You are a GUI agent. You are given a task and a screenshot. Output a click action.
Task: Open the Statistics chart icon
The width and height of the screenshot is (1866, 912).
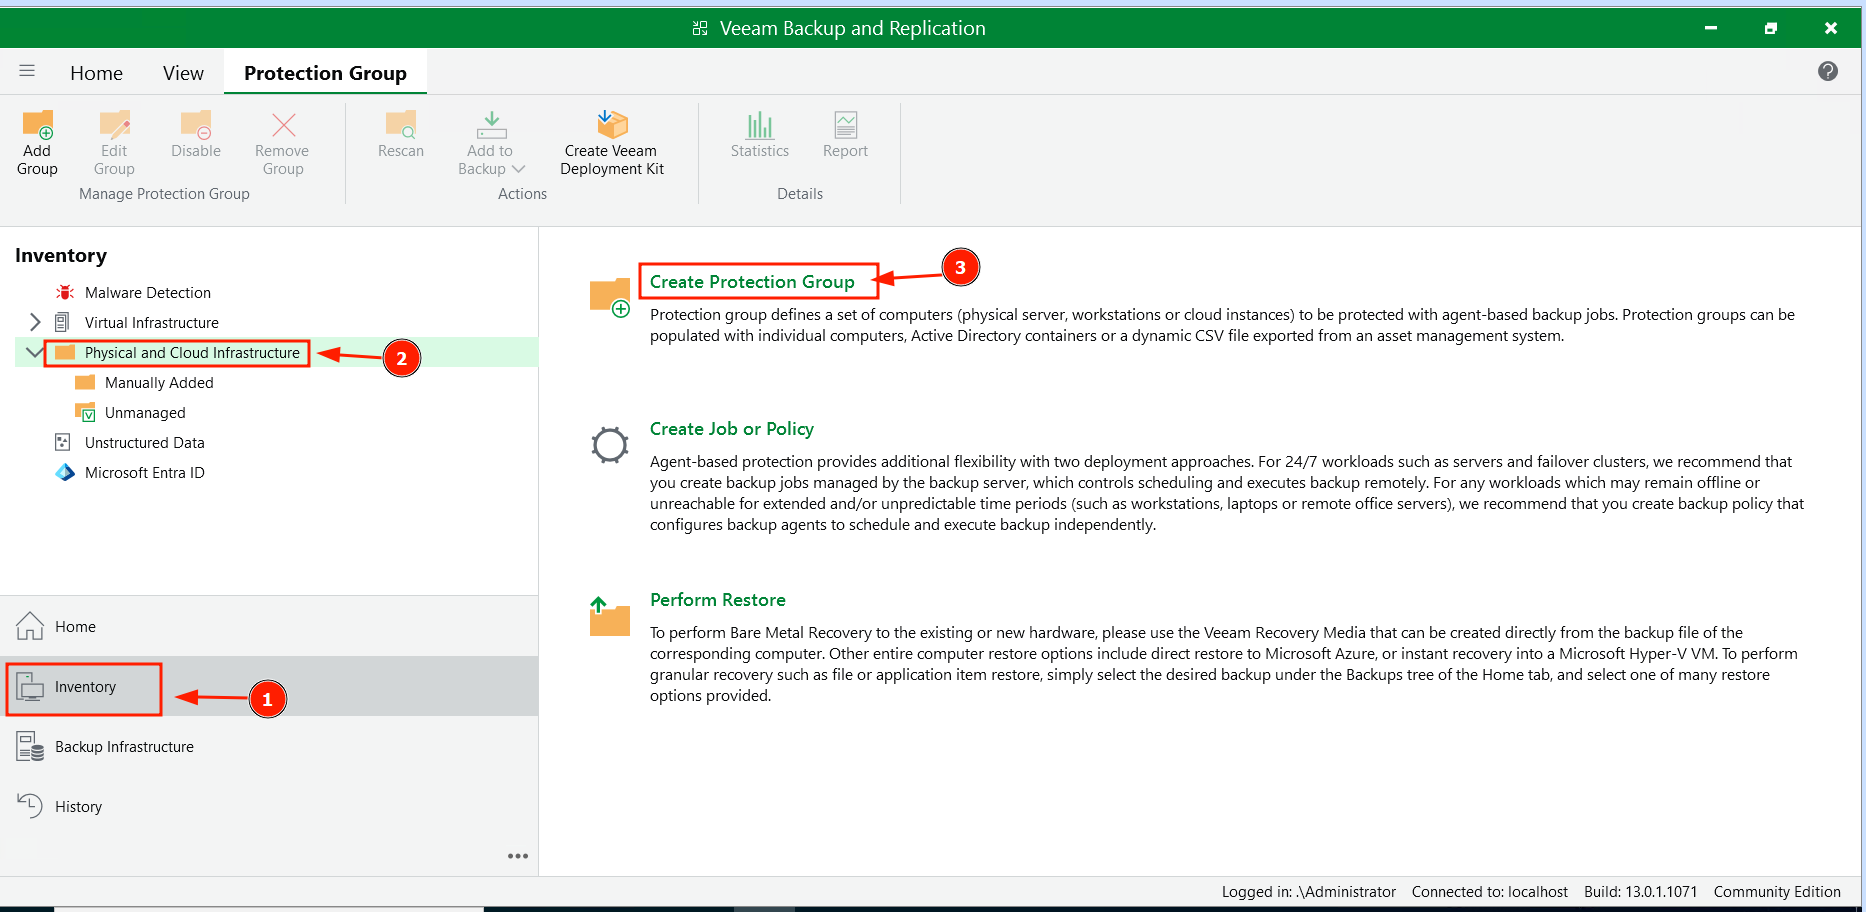point(760,125)
